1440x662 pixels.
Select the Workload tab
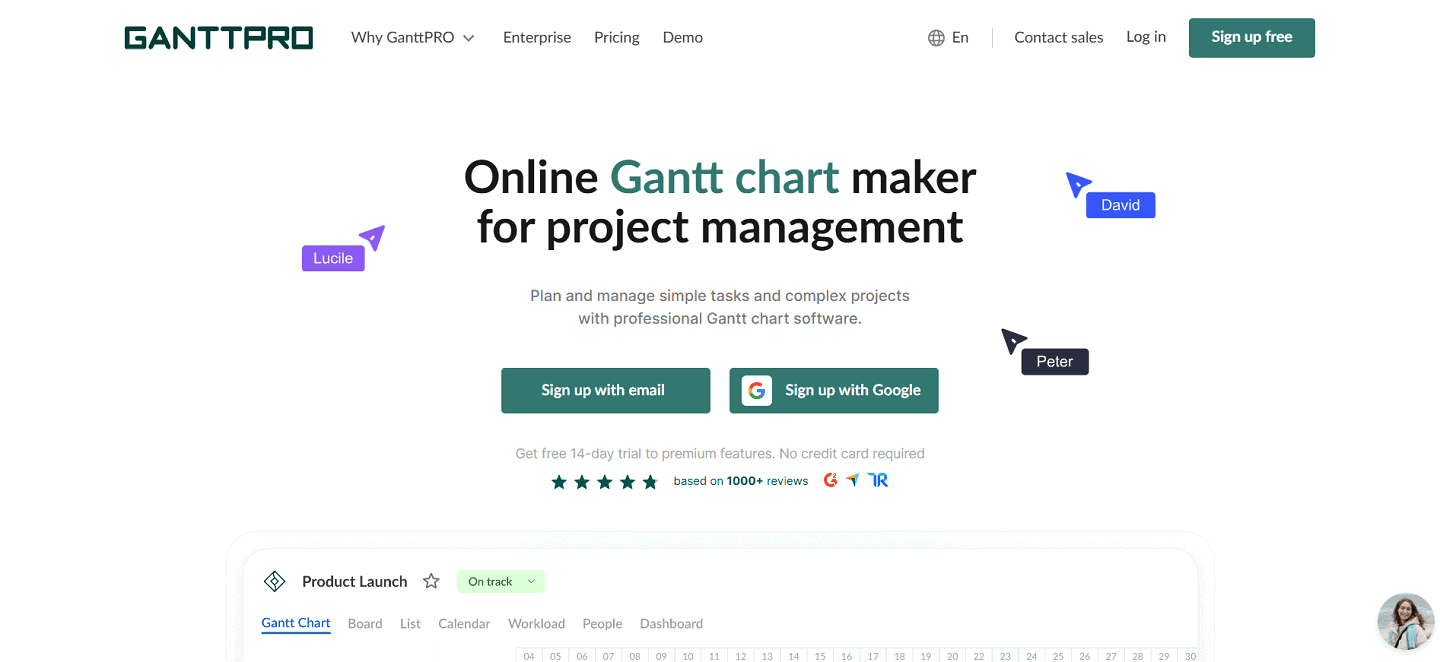coord(536,623)
